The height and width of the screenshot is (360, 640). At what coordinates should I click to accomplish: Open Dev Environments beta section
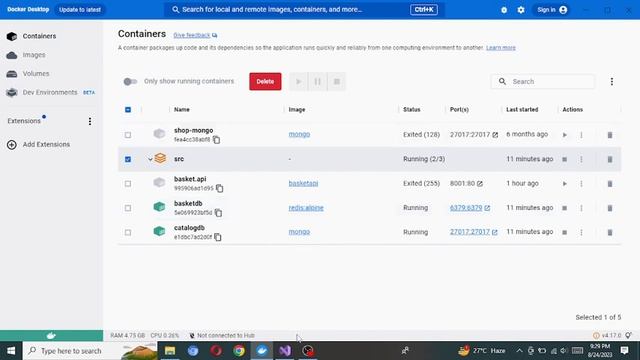[x=51, y=93]
